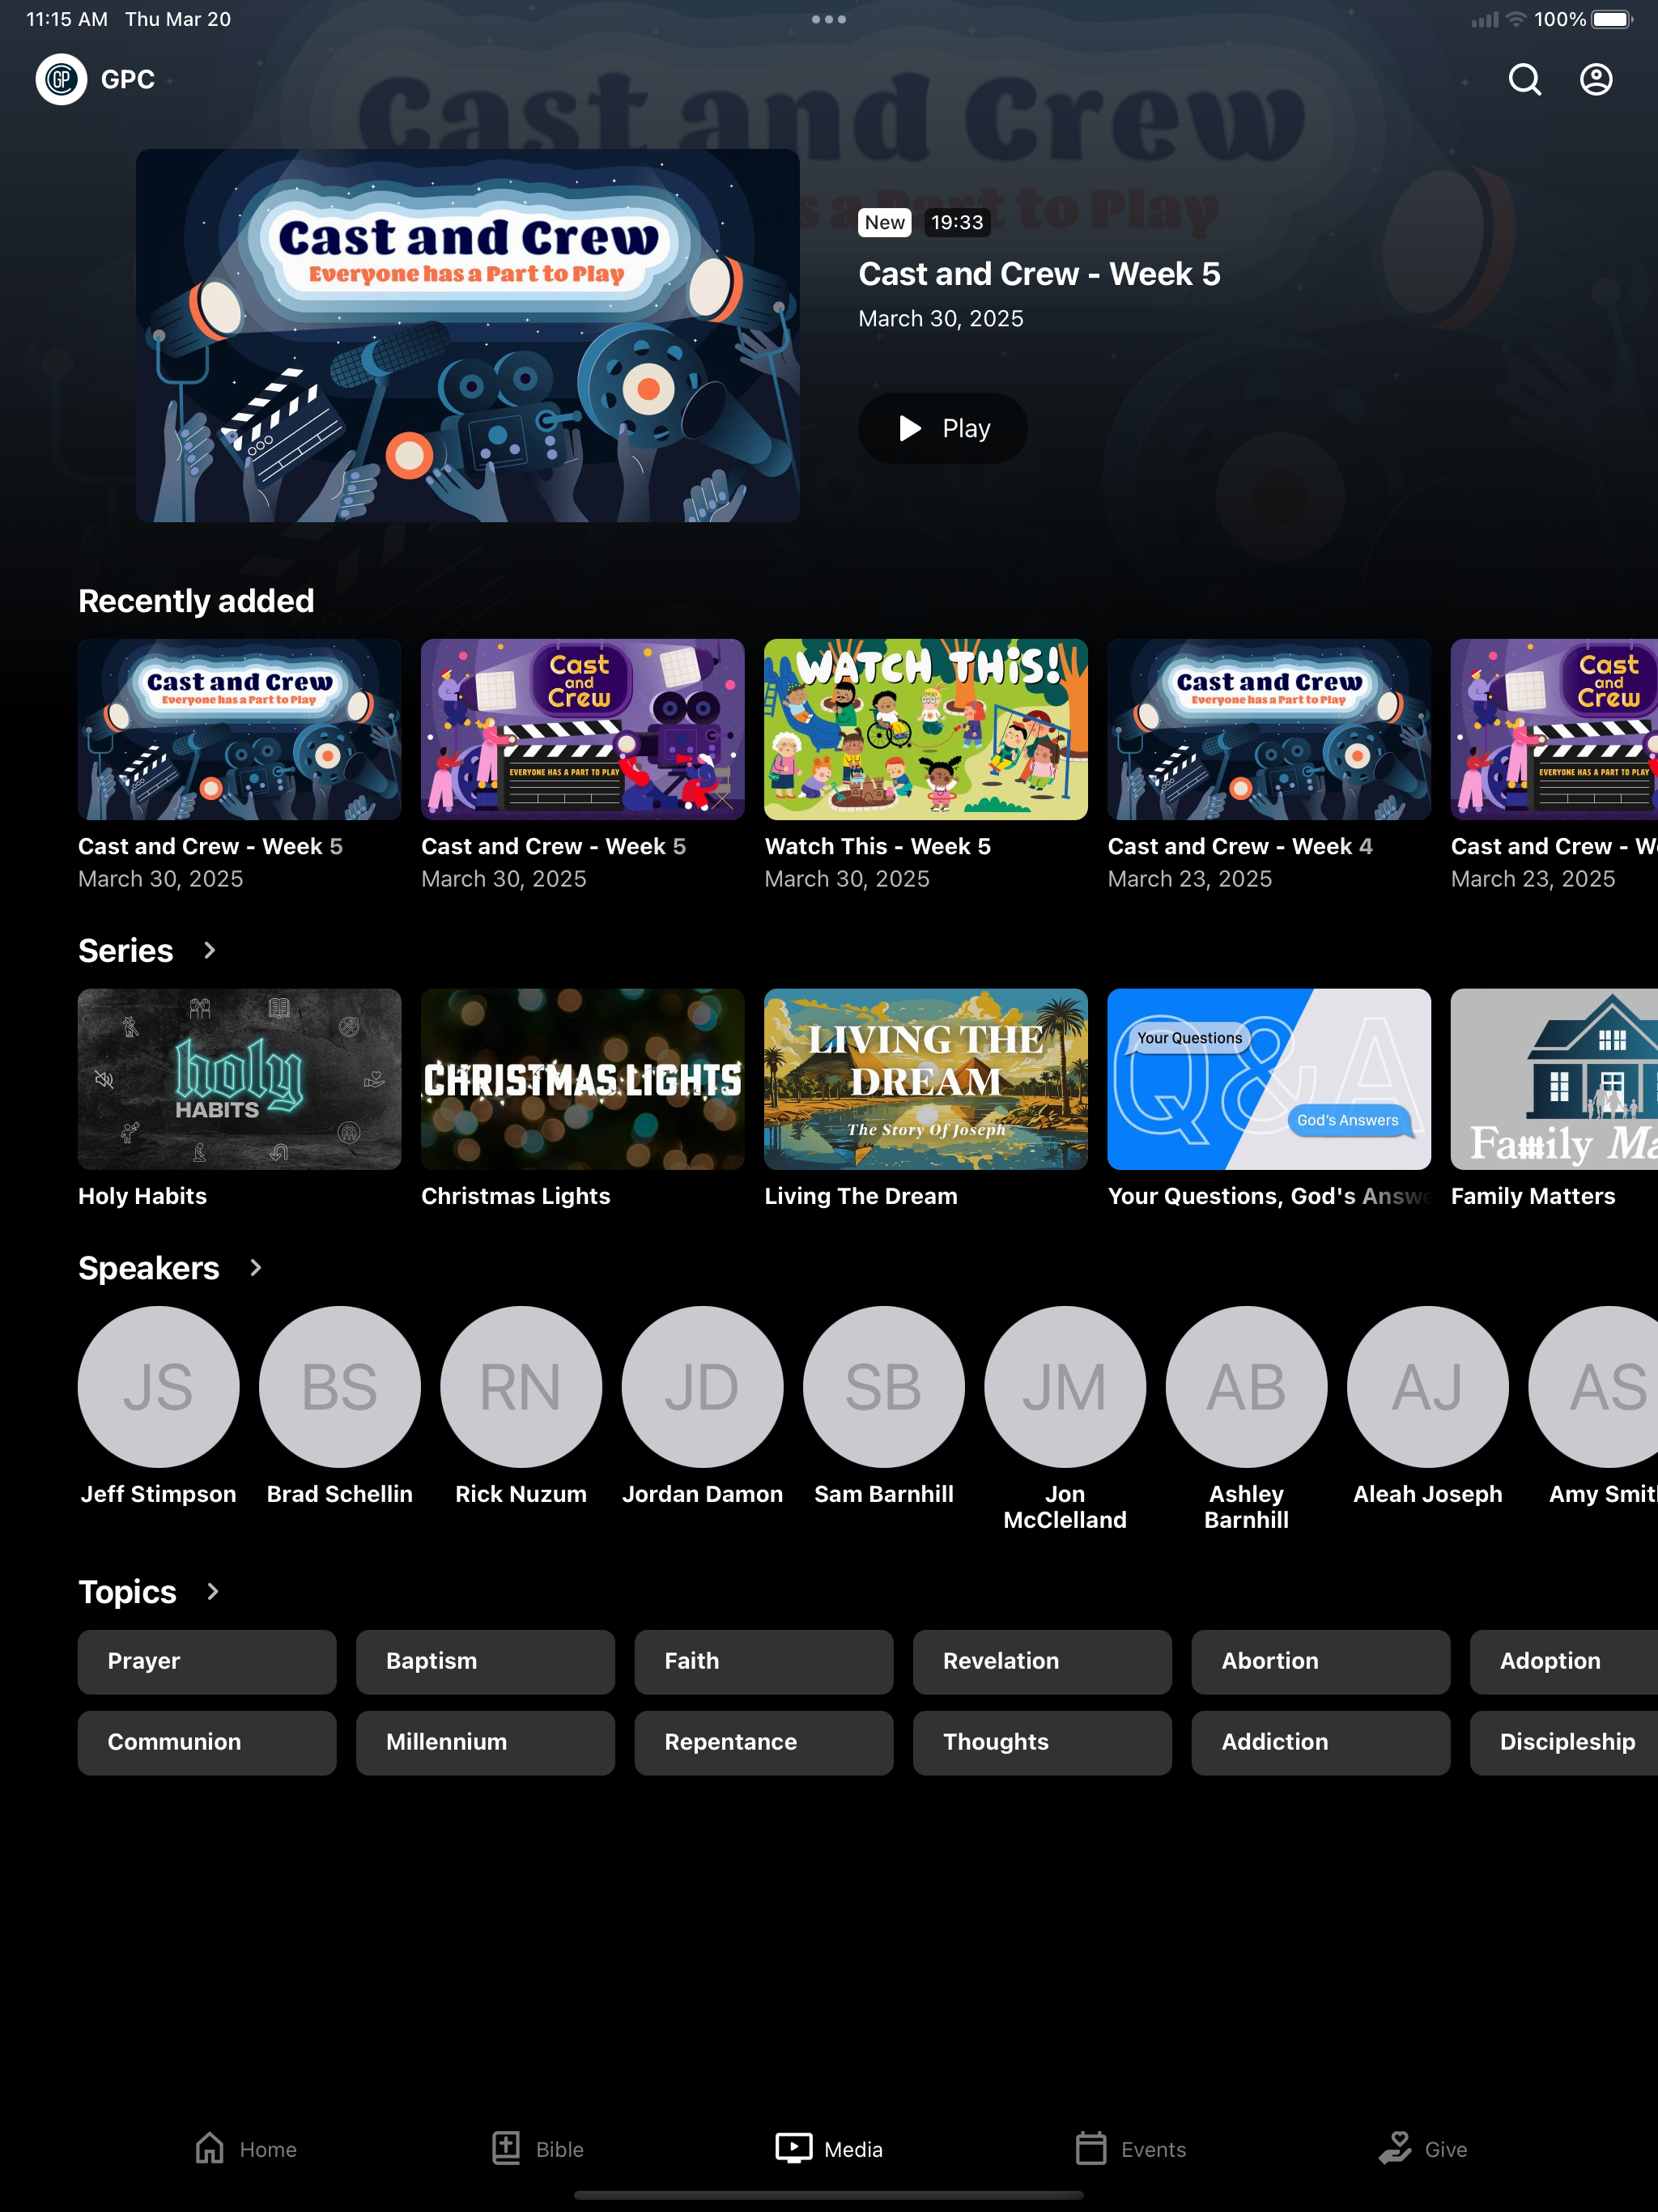Tap the Recently added heading
Screen dimensions: 1658x2212
pyautogui.click(x=196, y=601)
